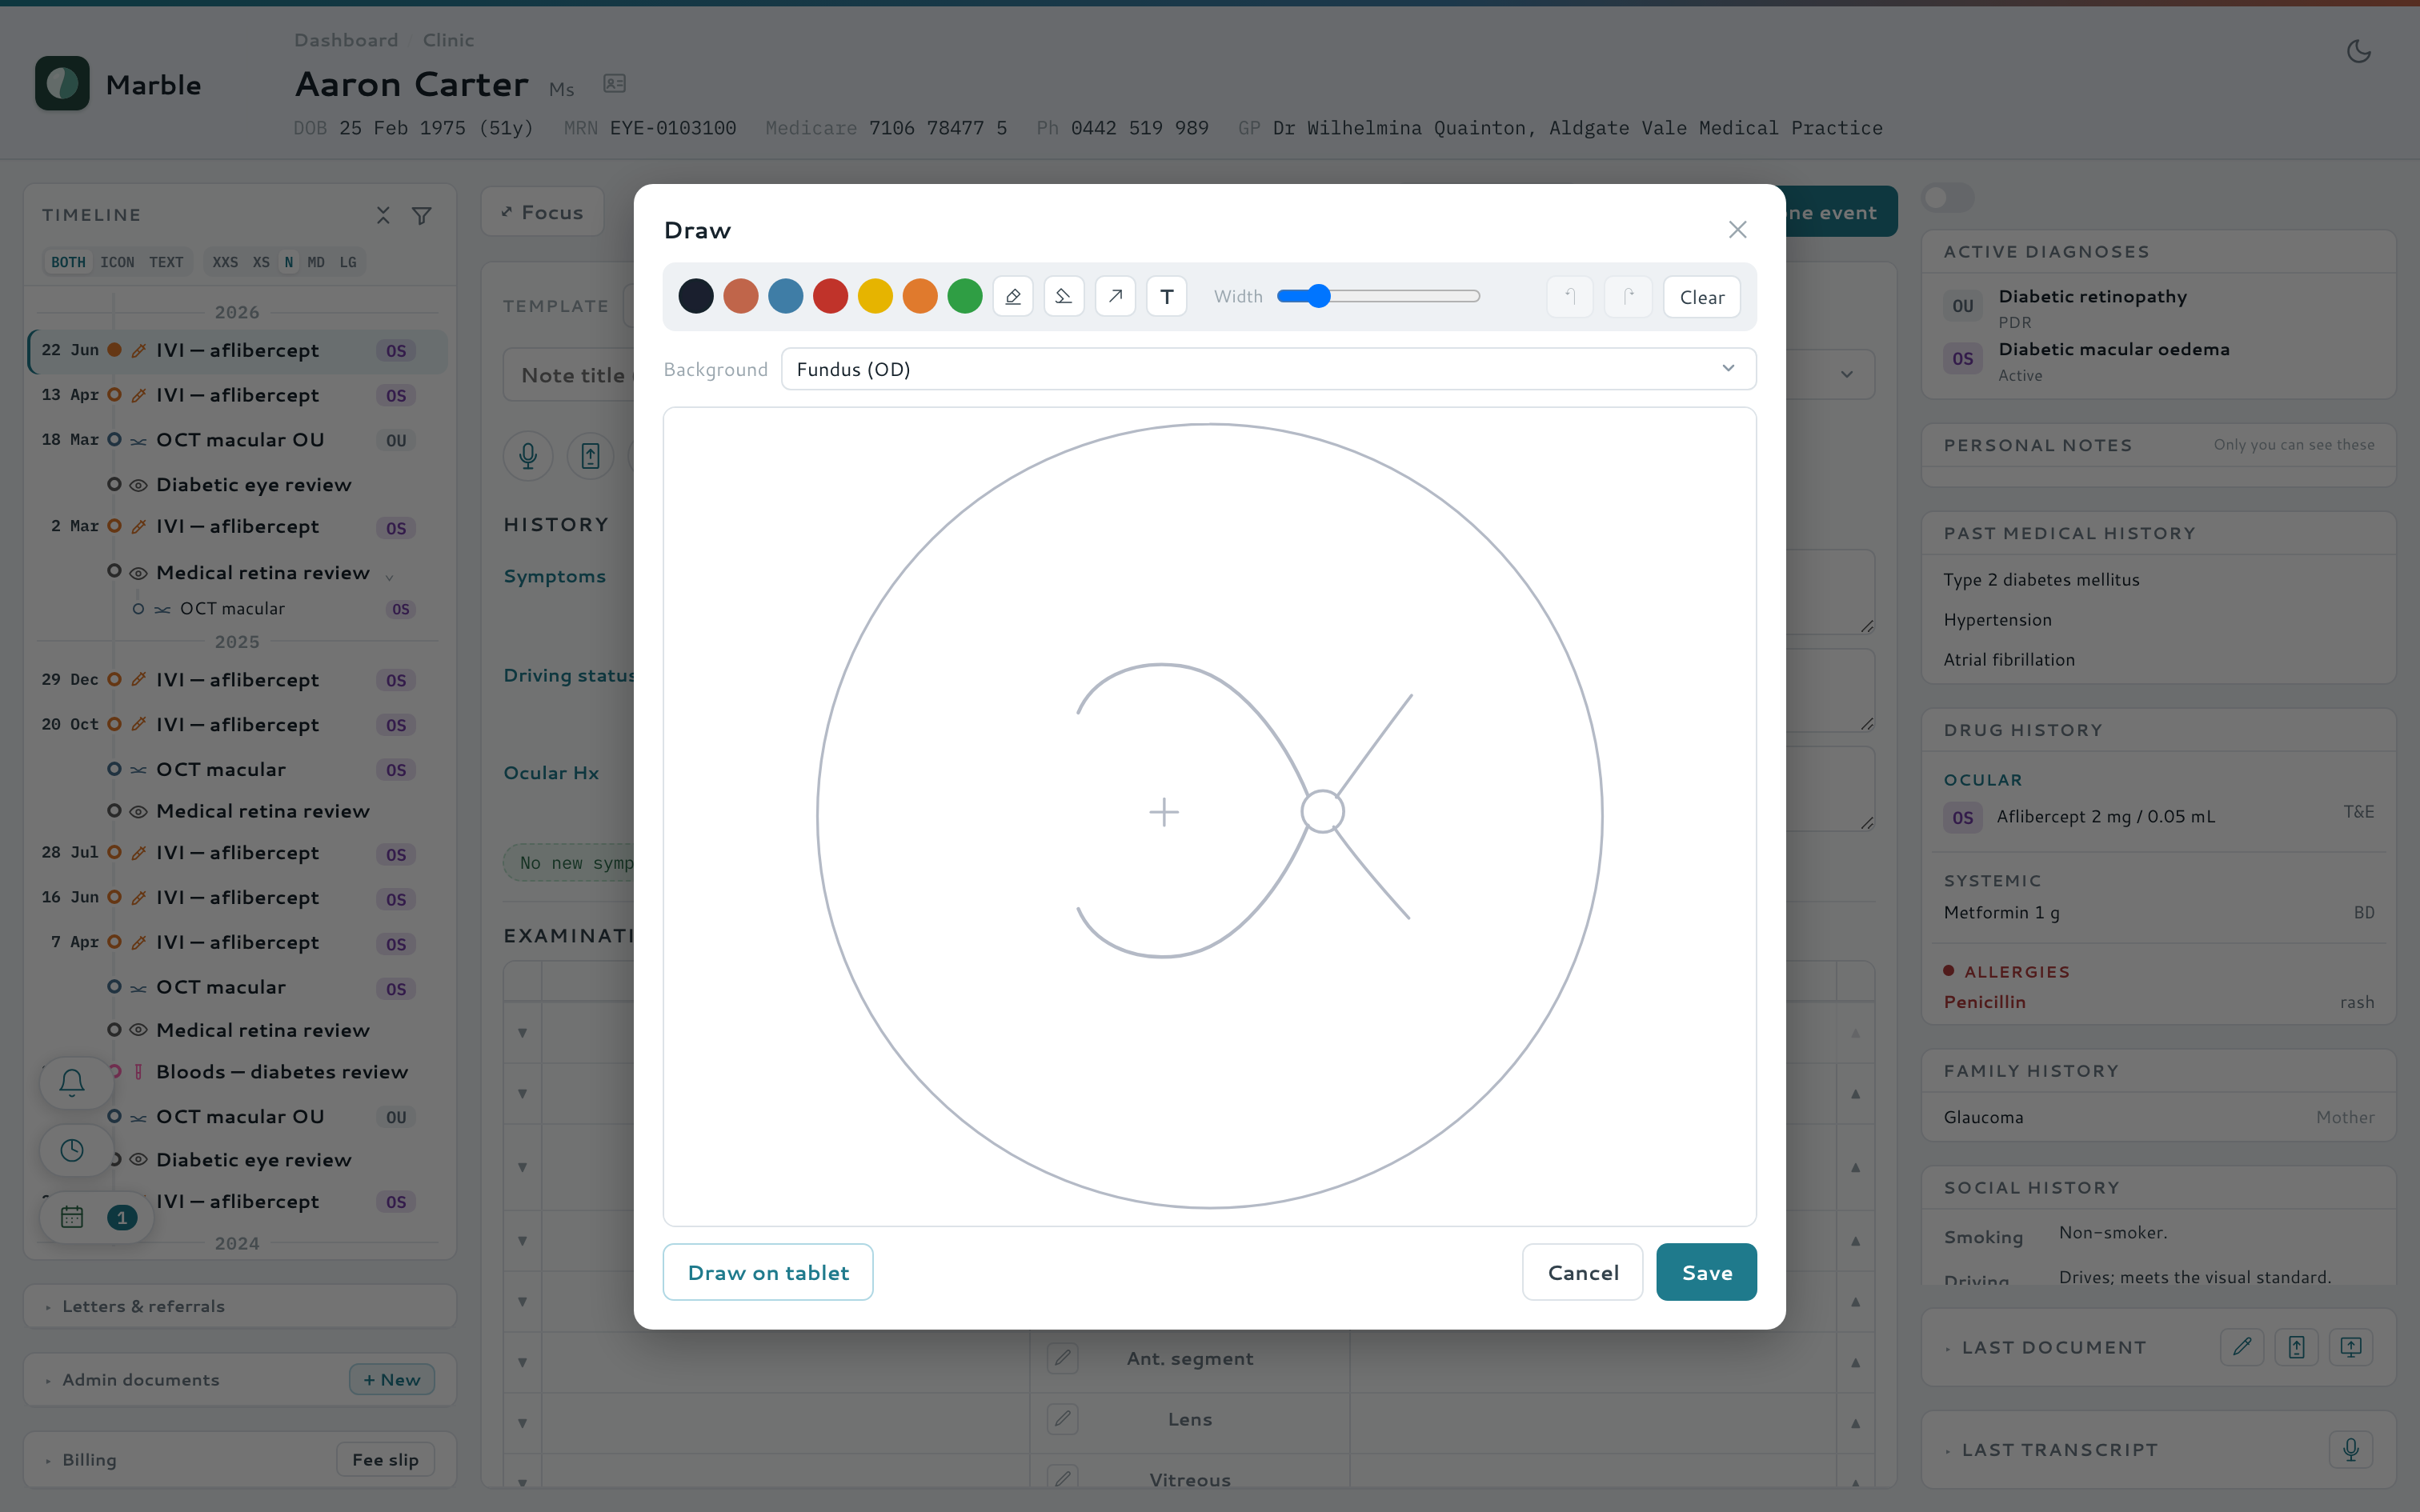2420x1512 pixels.
Task: Open the 18 Mar OCT macular OU entry
Action: click(238, 440)
